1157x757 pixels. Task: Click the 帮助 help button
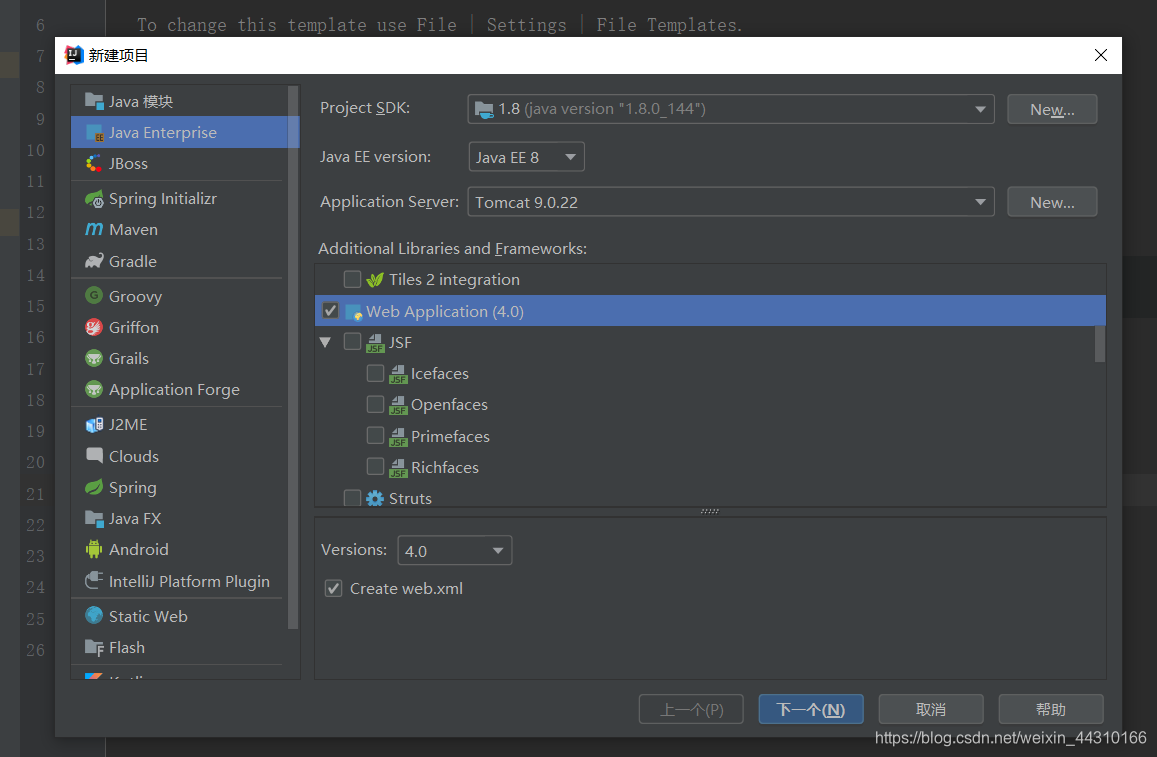tap(1051, 709)
